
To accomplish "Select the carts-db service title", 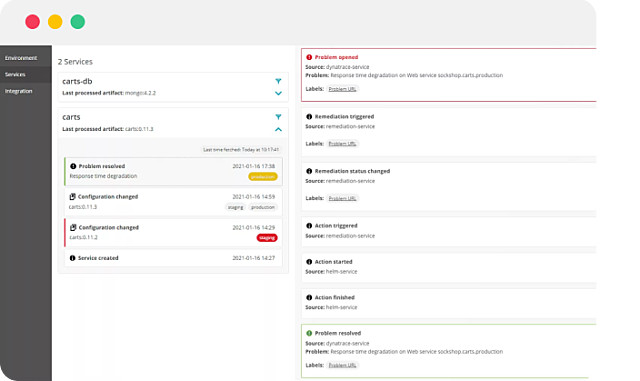I will coord(77,81).
